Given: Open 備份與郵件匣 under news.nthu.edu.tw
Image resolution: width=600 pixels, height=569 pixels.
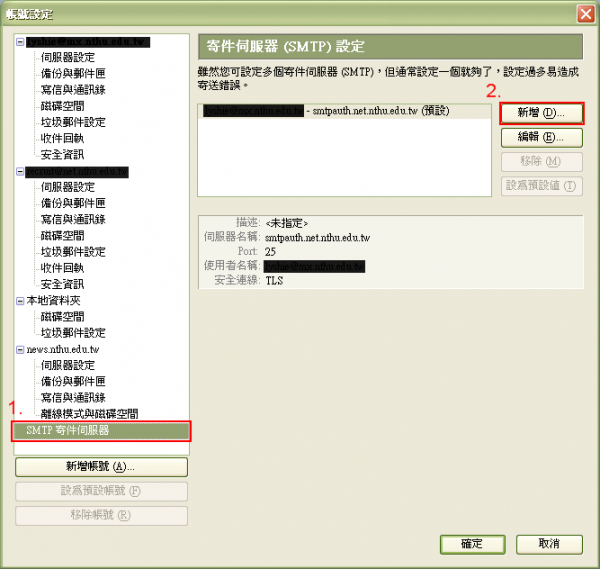Looking at the screenshot, I should 73,382.
